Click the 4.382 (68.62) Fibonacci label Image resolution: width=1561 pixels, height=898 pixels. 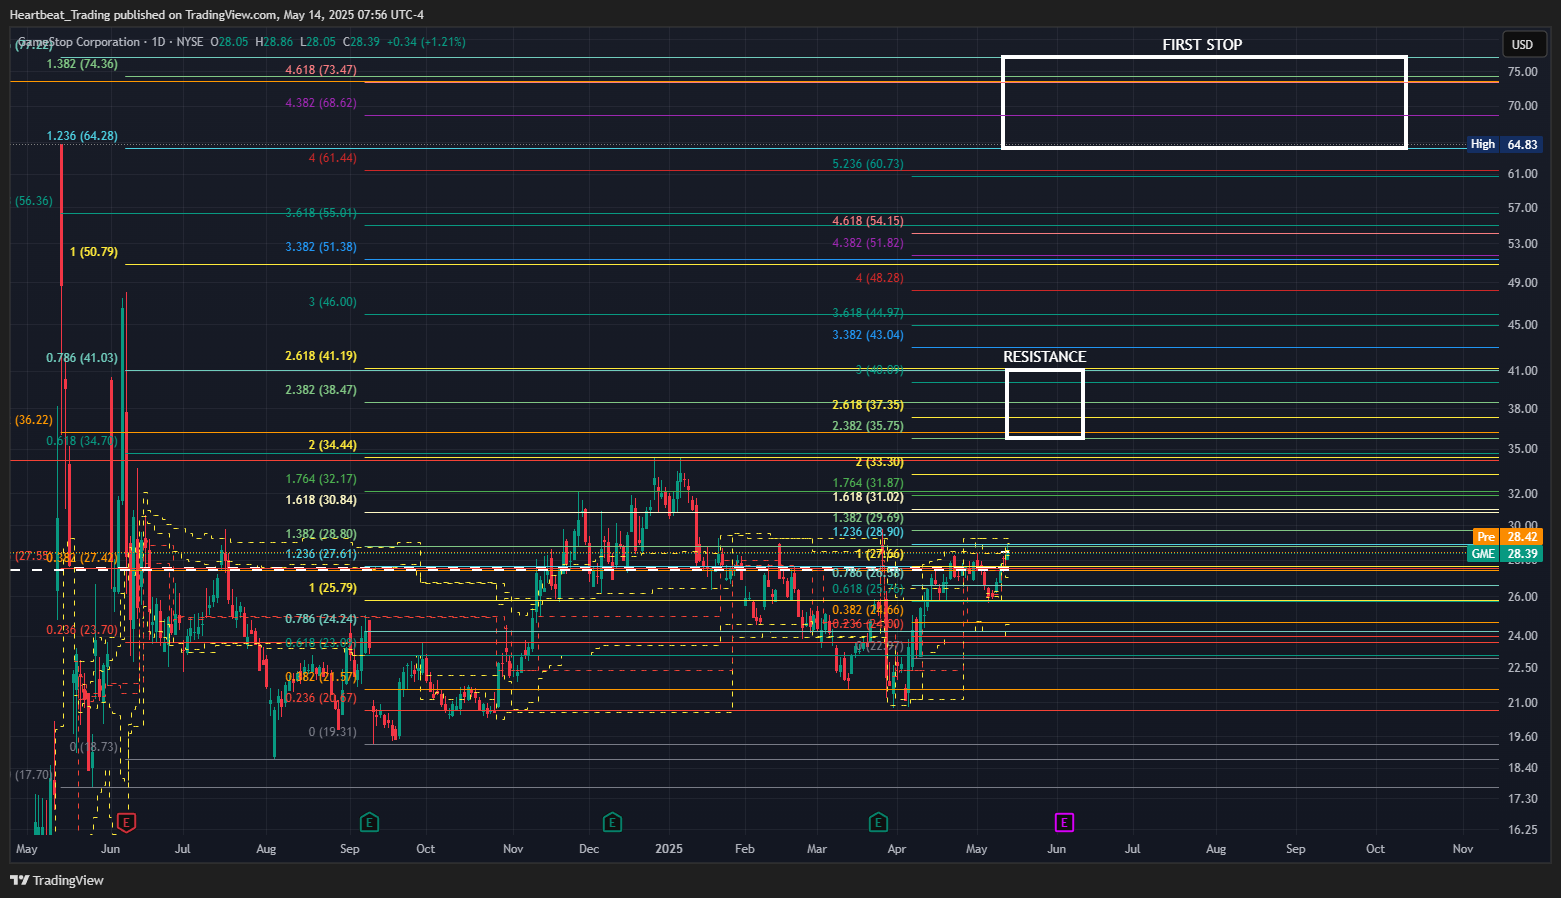coord(321,103)
